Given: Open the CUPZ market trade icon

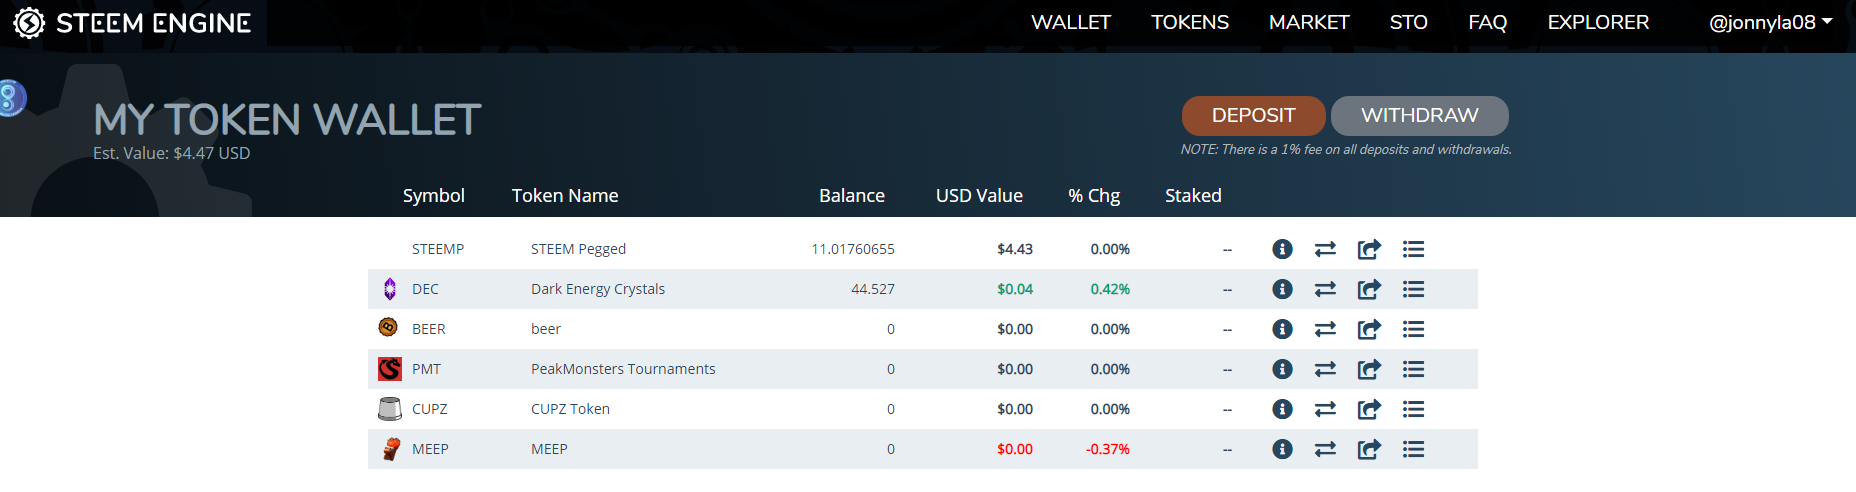Looking at the screenshot, I should click(1325, 409).
